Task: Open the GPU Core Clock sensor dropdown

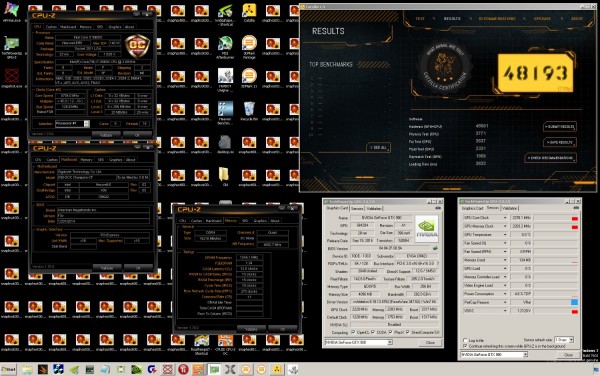Action: tap(505, 218)
